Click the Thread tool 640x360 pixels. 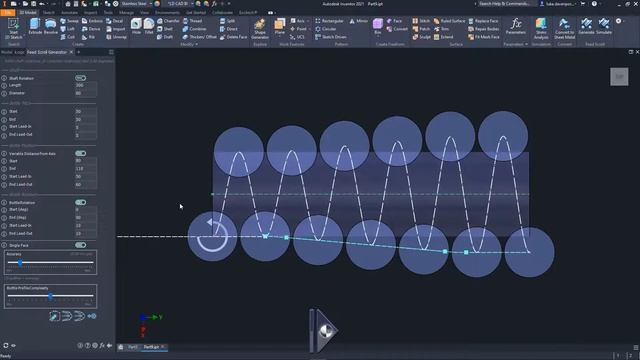point(192,21)
